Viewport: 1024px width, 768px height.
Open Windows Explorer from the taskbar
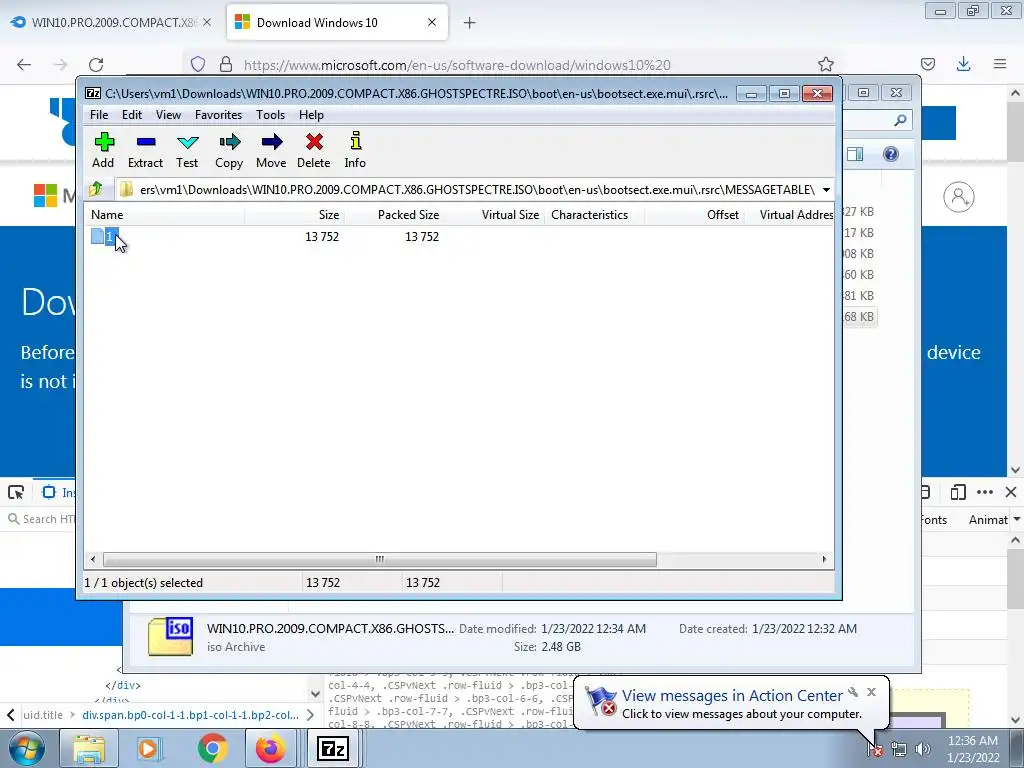click(88, 748)
